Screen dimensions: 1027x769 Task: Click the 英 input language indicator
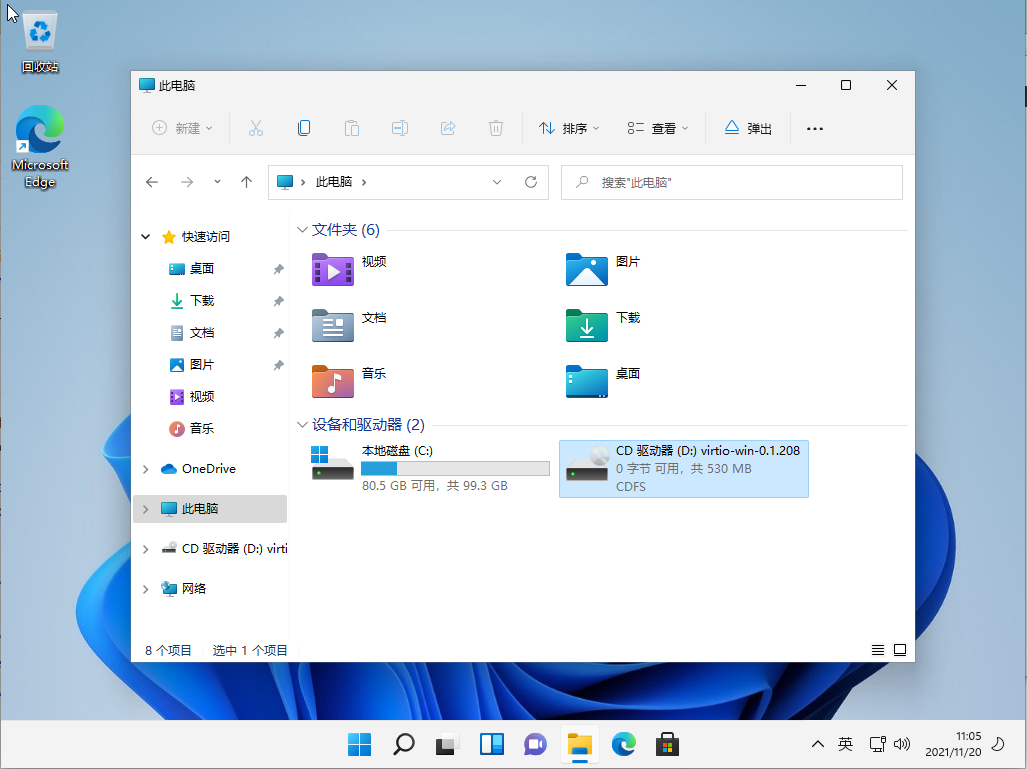845,744
